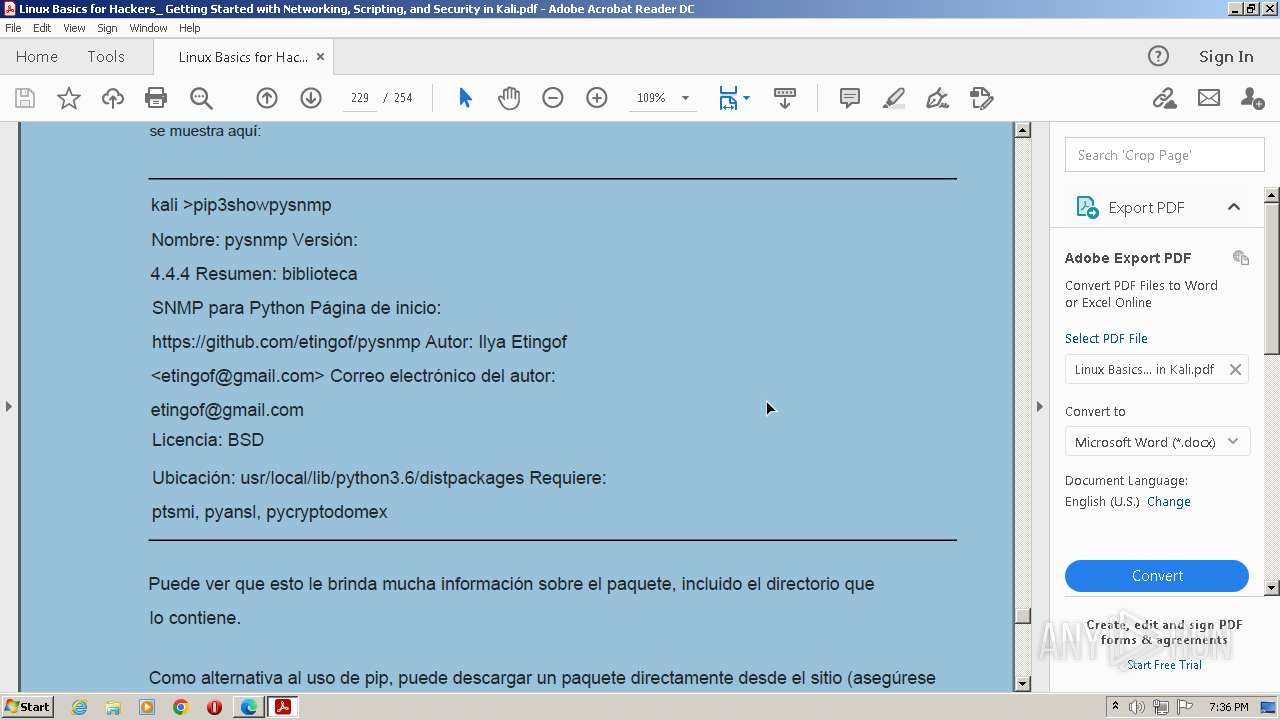The image size is (1280, 720).
Task: Click the document scroll down arrow
Action: 1022,684
